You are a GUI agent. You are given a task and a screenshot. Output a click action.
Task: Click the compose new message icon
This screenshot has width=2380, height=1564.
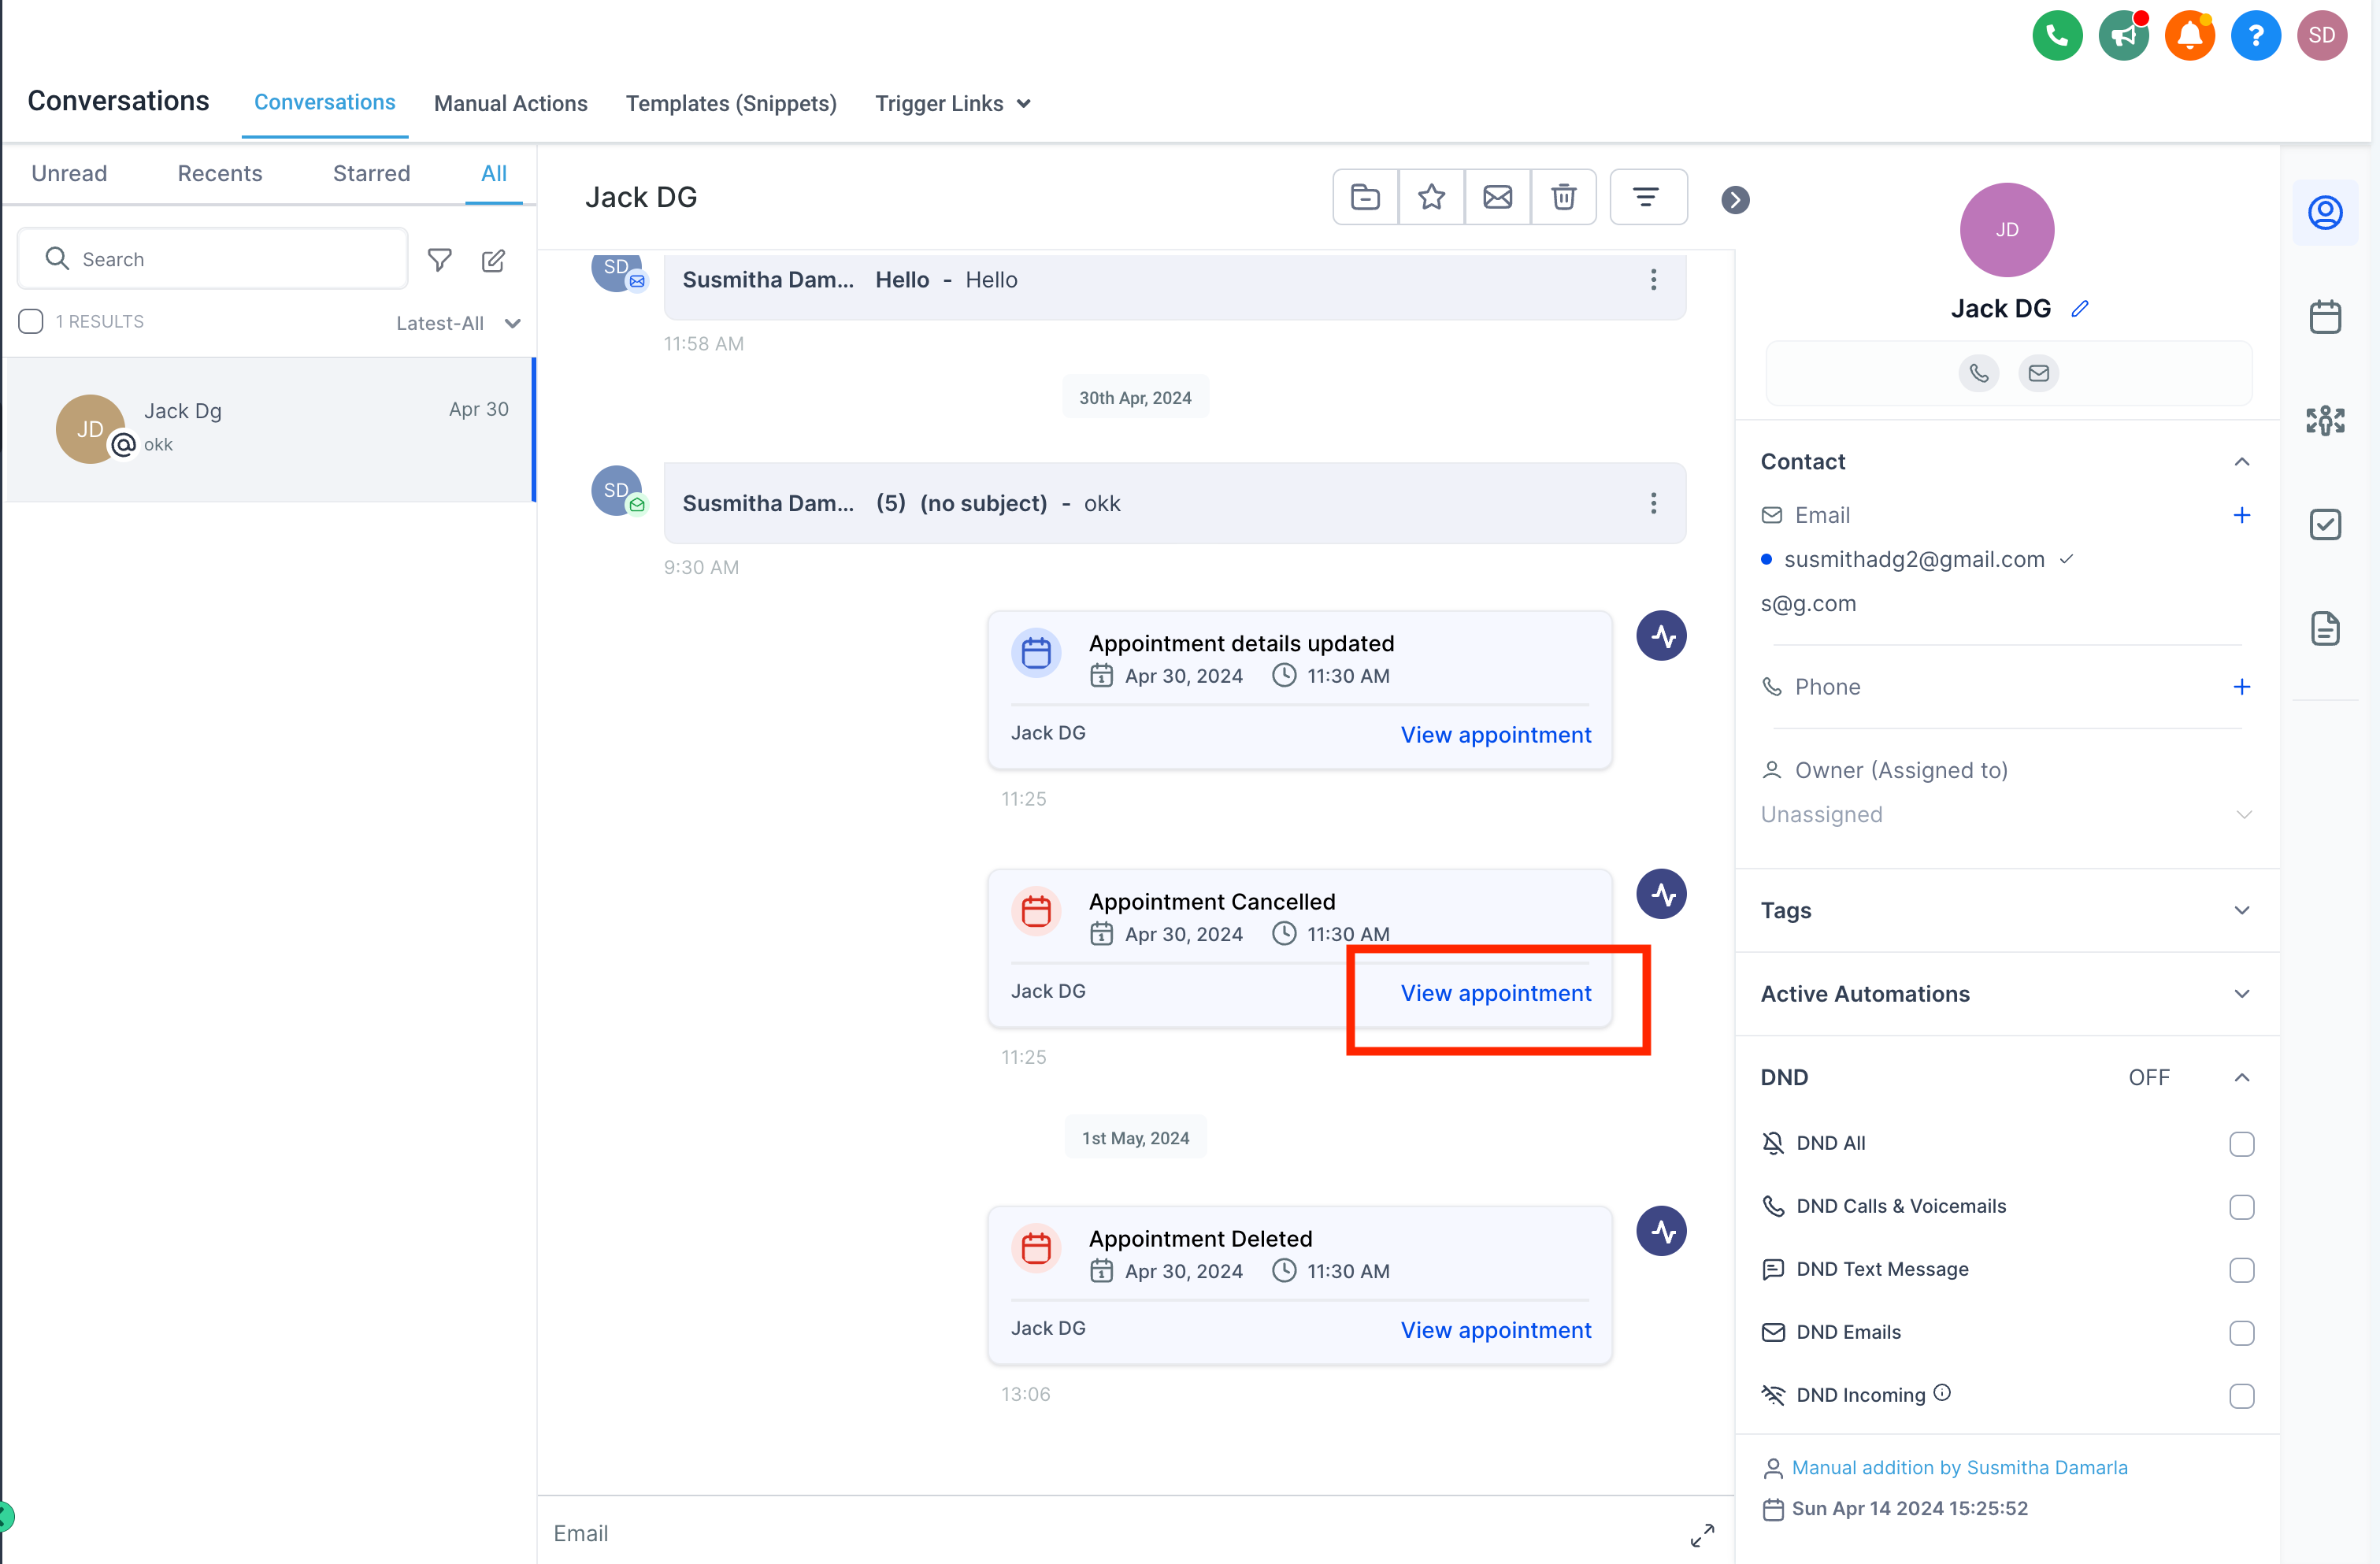tap(493, 260)
